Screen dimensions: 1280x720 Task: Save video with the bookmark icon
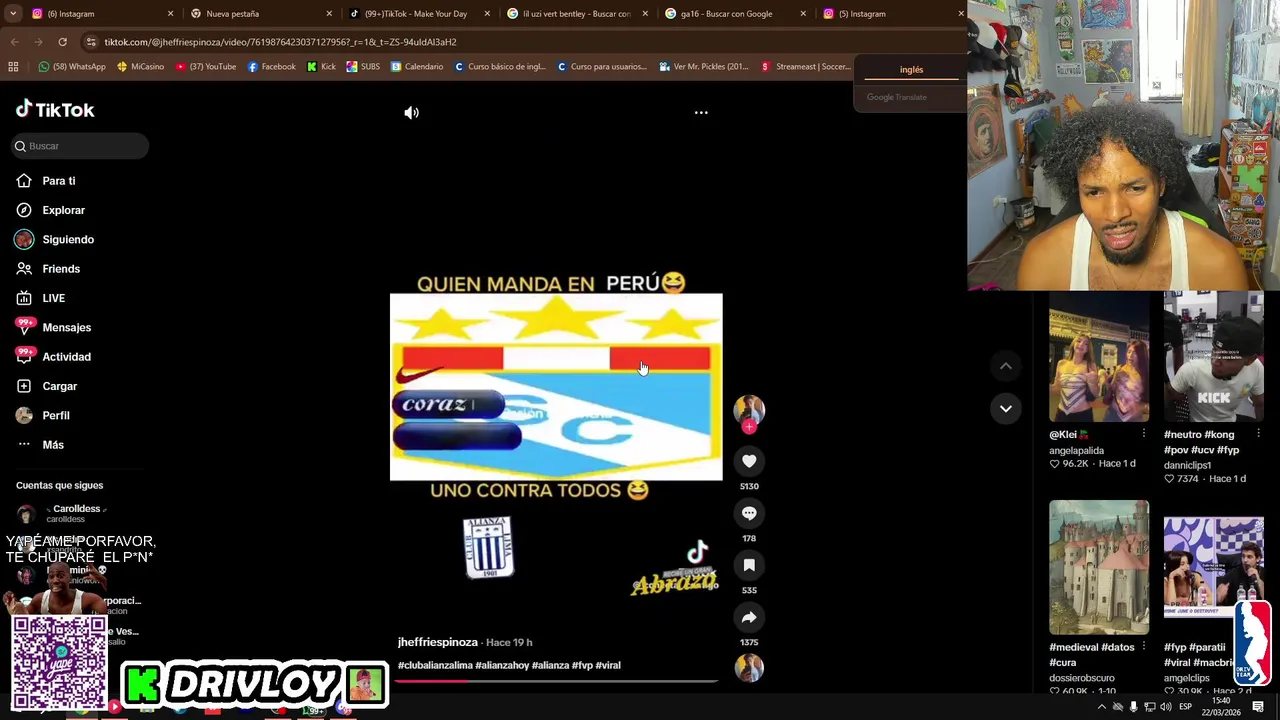point(749,565)
